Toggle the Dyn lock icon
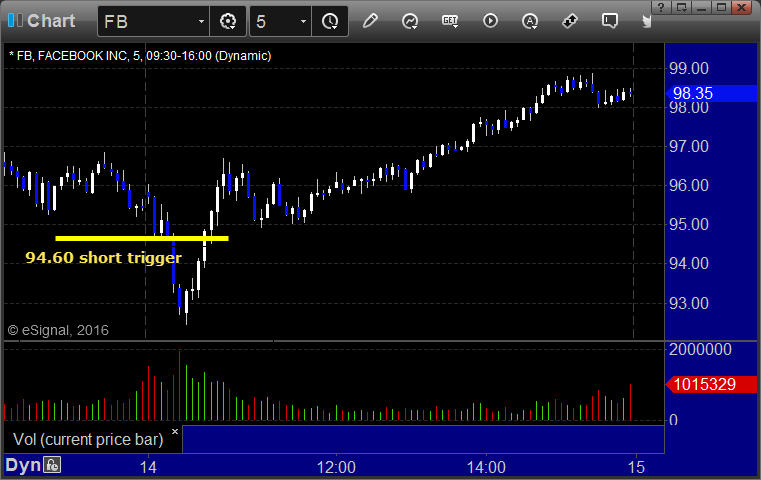761x480 pixels. [x=52, y=465]
